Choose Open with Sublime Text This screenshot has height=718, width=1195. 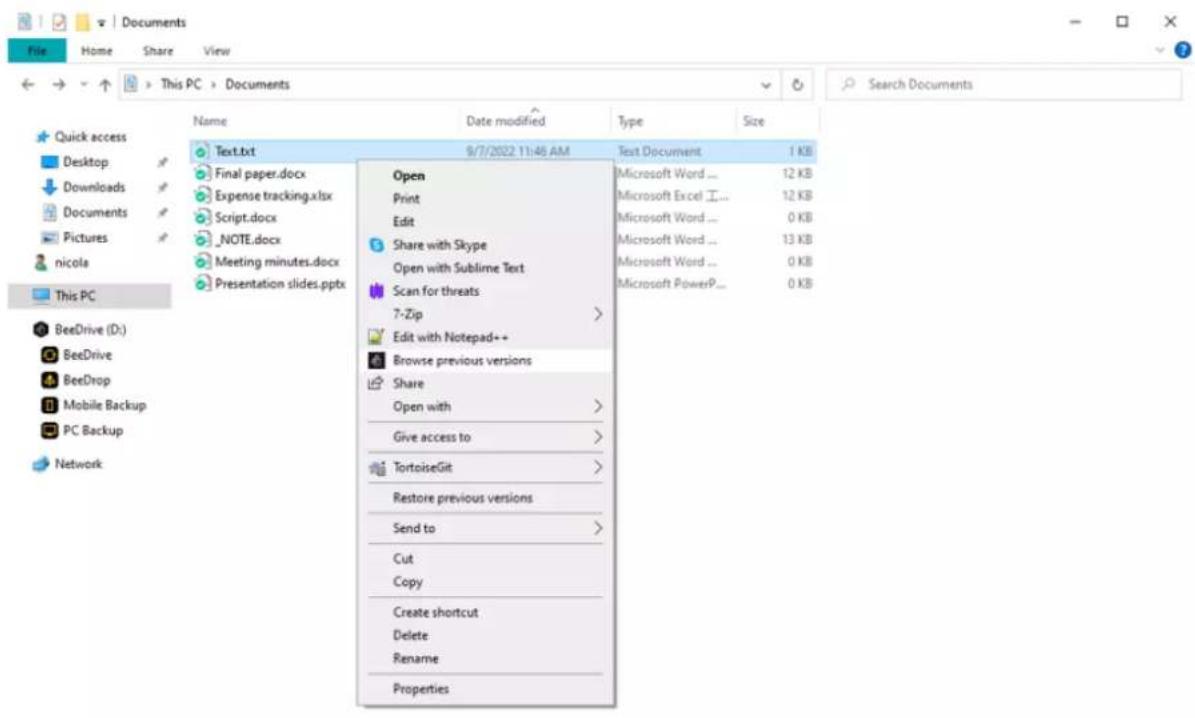point(458,268)
